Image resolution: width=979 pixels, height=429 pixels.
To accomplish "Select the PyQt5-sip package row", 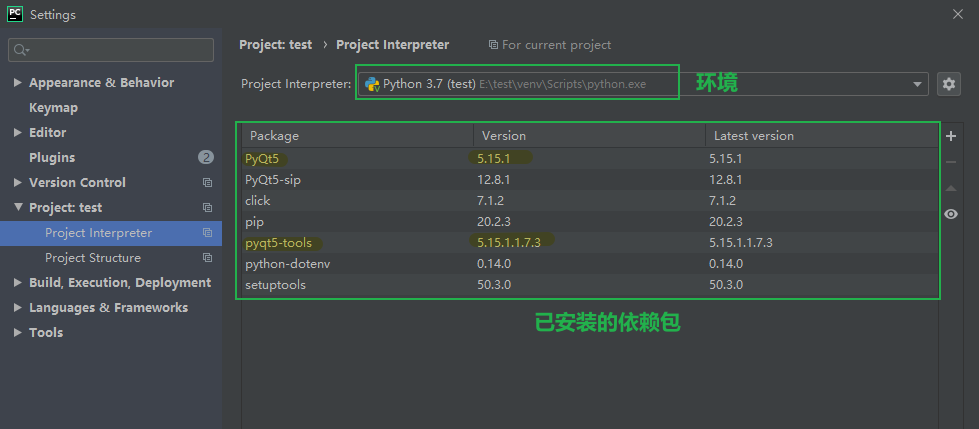I will pos(590,180).
